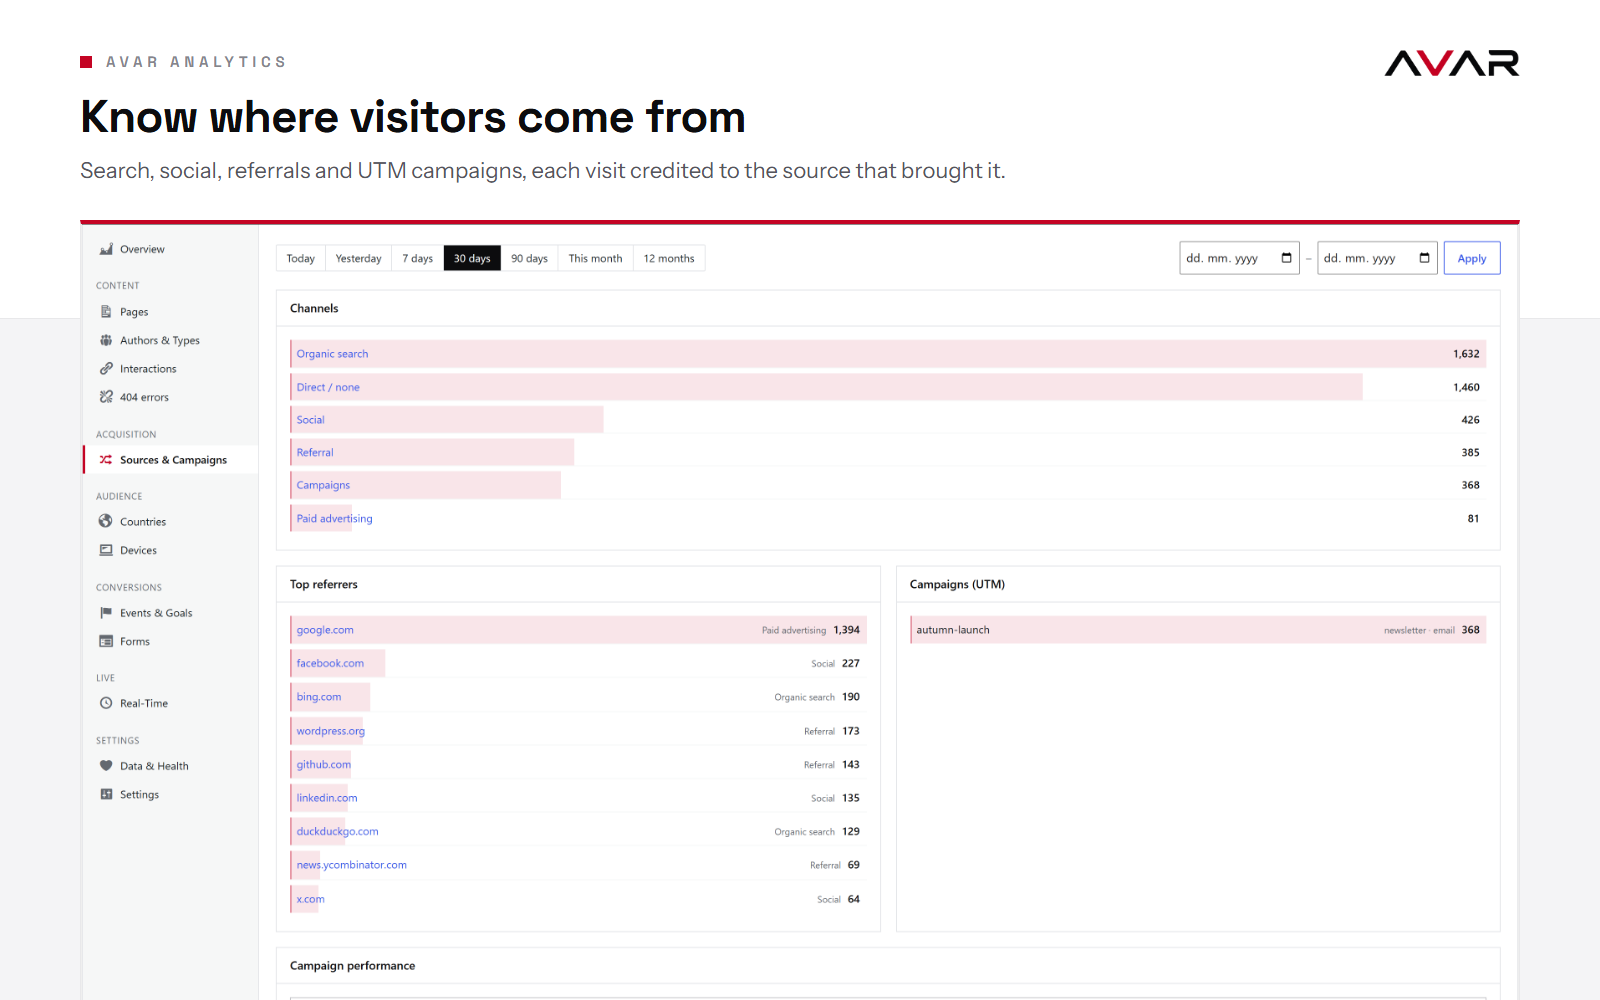Open calendar picker on start date field
The image size is (1600, 1000).
[1286, 258]
